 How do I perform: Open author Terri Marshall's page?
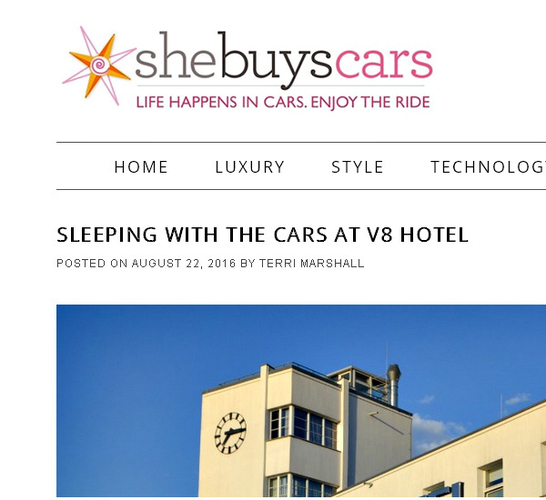[311, 263]
